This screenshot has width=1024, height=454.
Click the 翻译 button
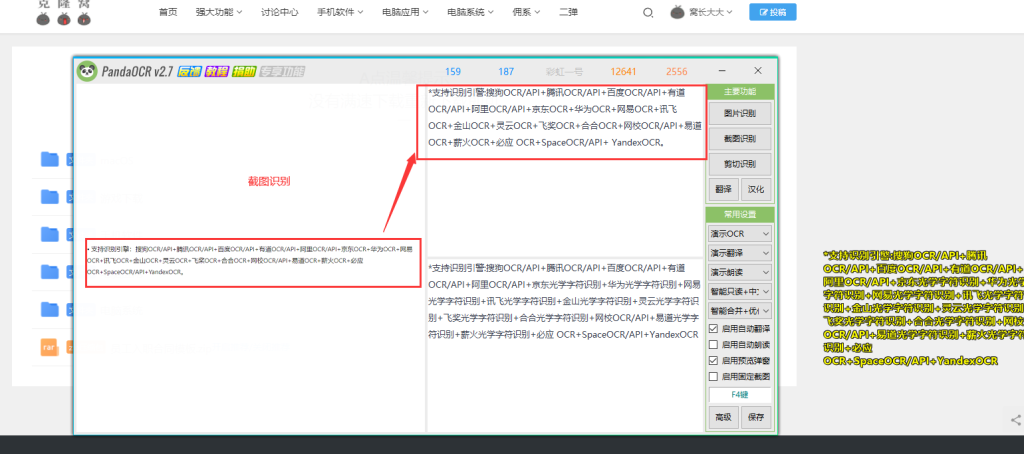(723, 189)
